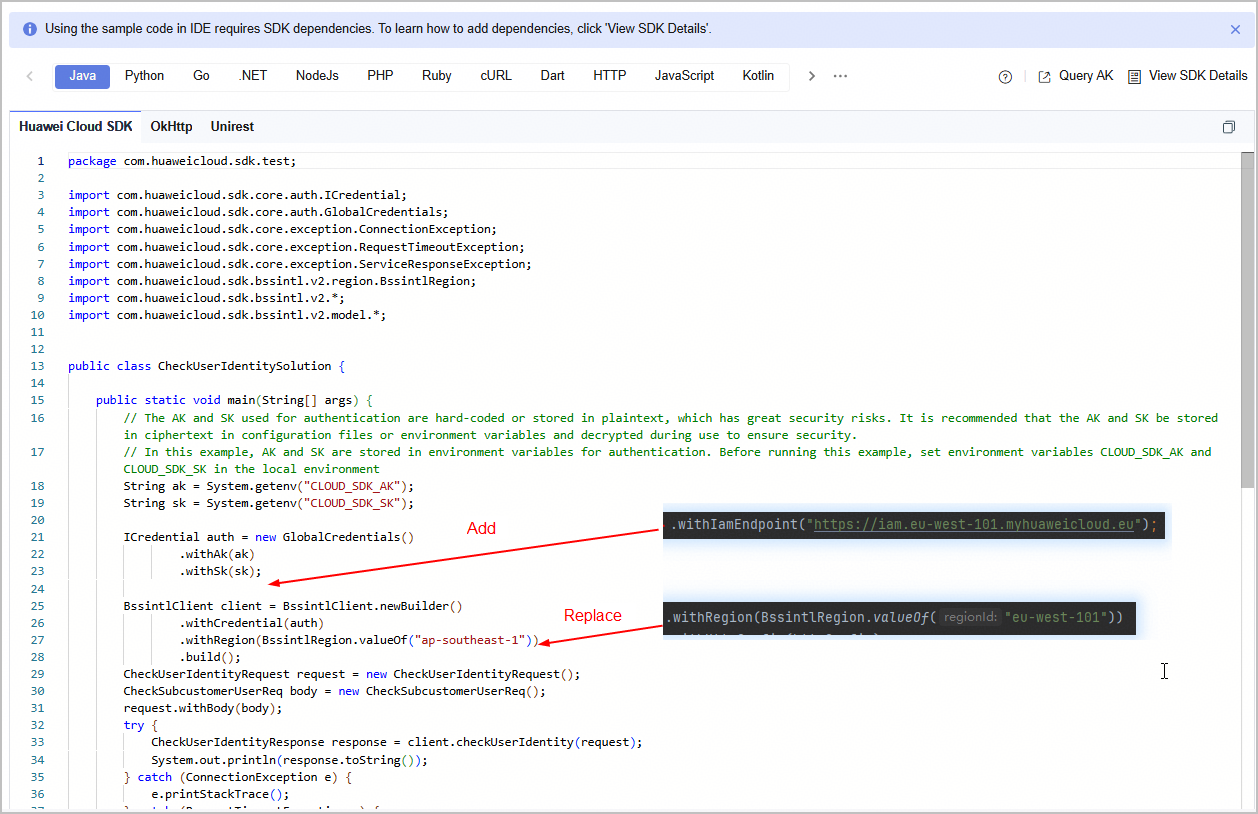Screen dimensions: 1258x814
Task: Click the e.printStackTrace(); line
Action: (220, 794)
